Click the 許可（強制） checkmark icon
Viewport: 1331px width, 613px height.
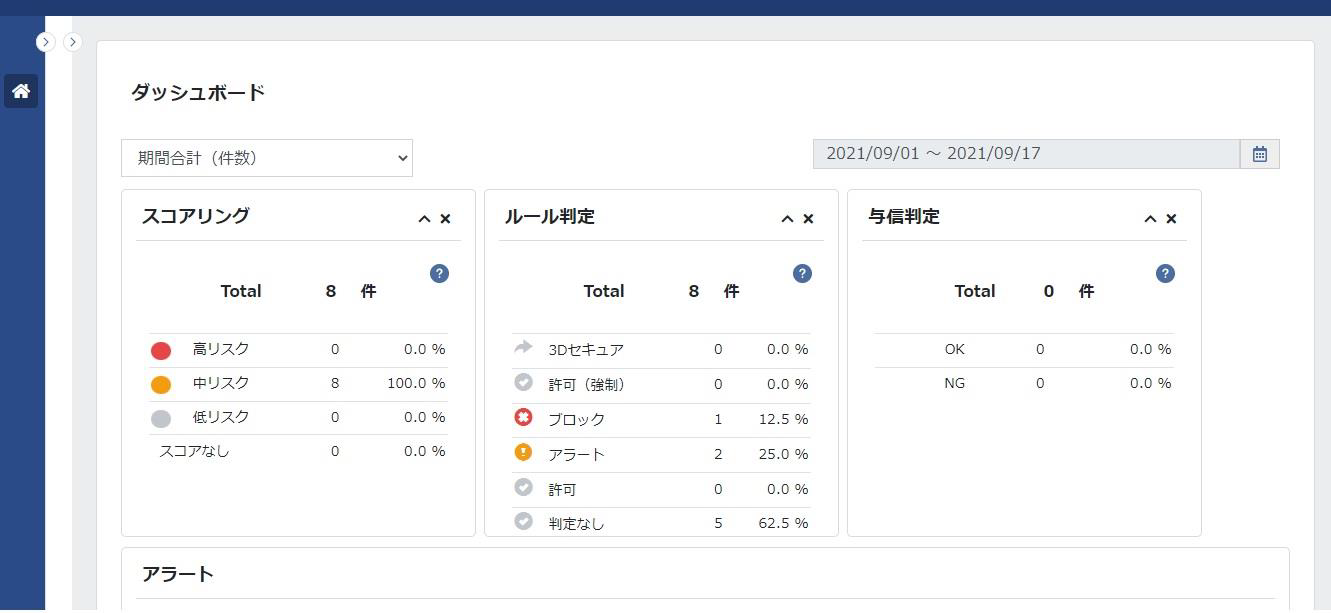pyautogui.click(x=523, y=382)
